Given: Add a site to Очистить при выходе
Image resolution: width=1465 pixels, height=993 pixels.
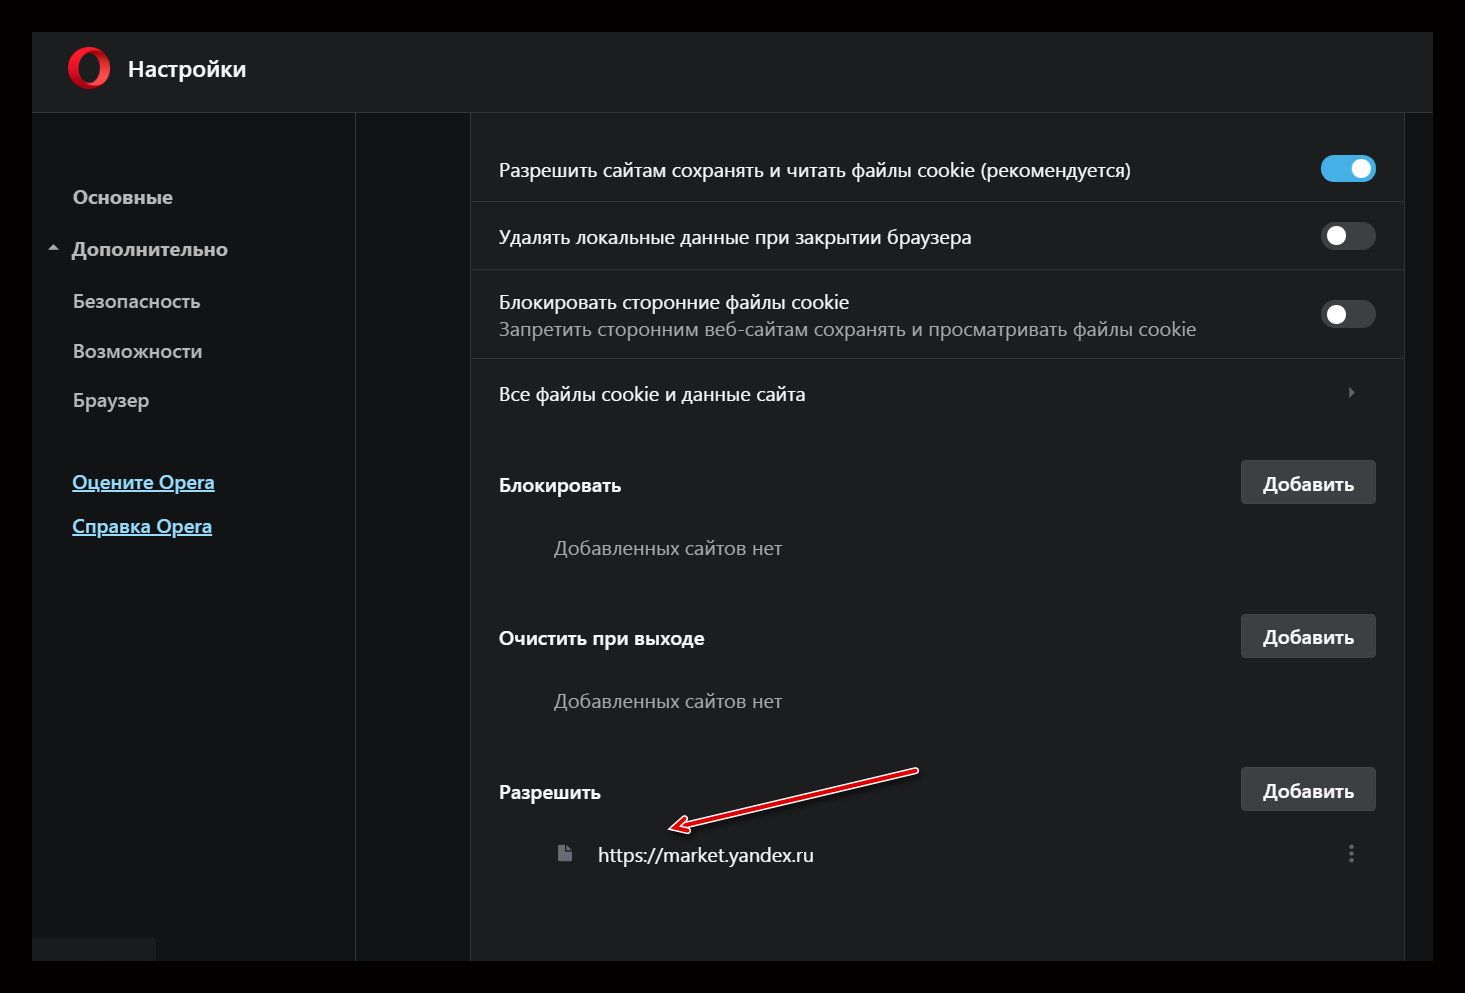Looking at the screenshot, I should [1307, 637].
